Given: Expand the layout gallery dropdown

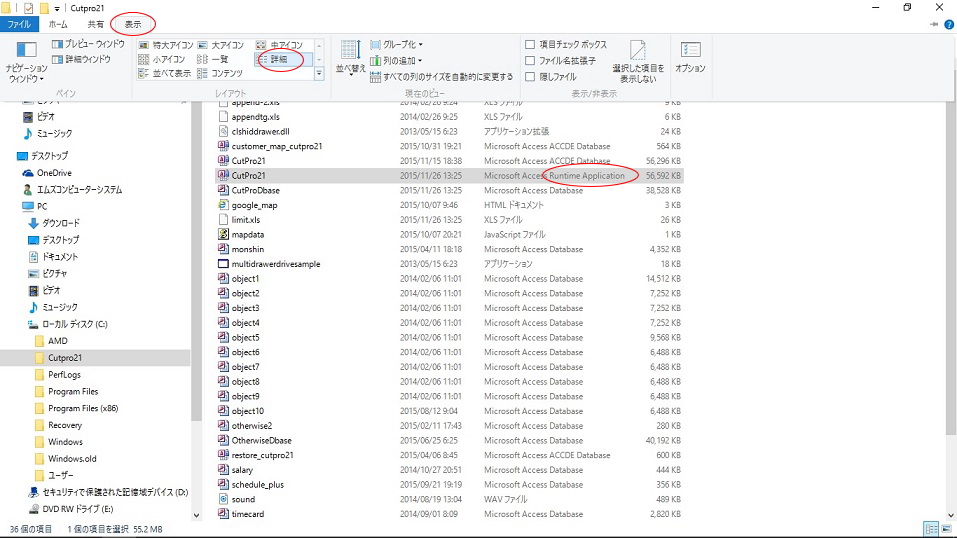Looking at the screenshot, I should (x=319, y=74).
